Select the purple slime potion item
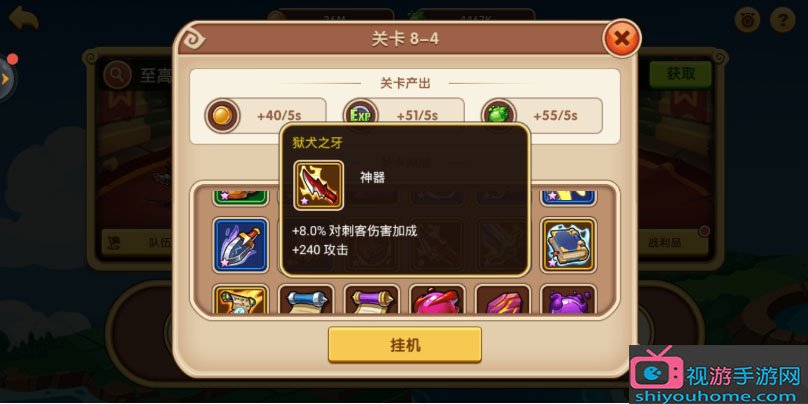Image resolution: width=808 pixels, height=404 pixels. click(x=569, y=300)
